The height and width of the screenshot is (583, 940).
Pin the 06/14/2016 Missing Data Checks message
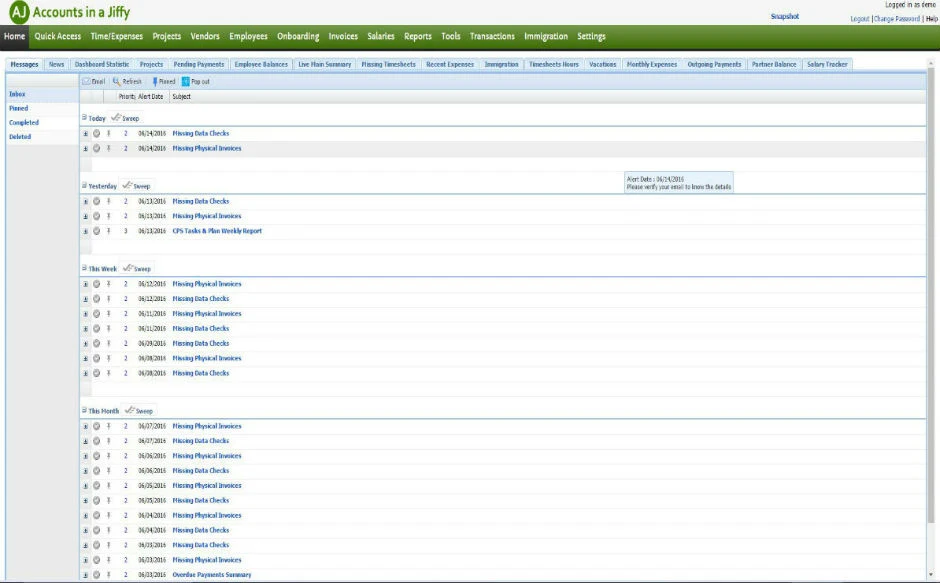(x=109, y=133)
